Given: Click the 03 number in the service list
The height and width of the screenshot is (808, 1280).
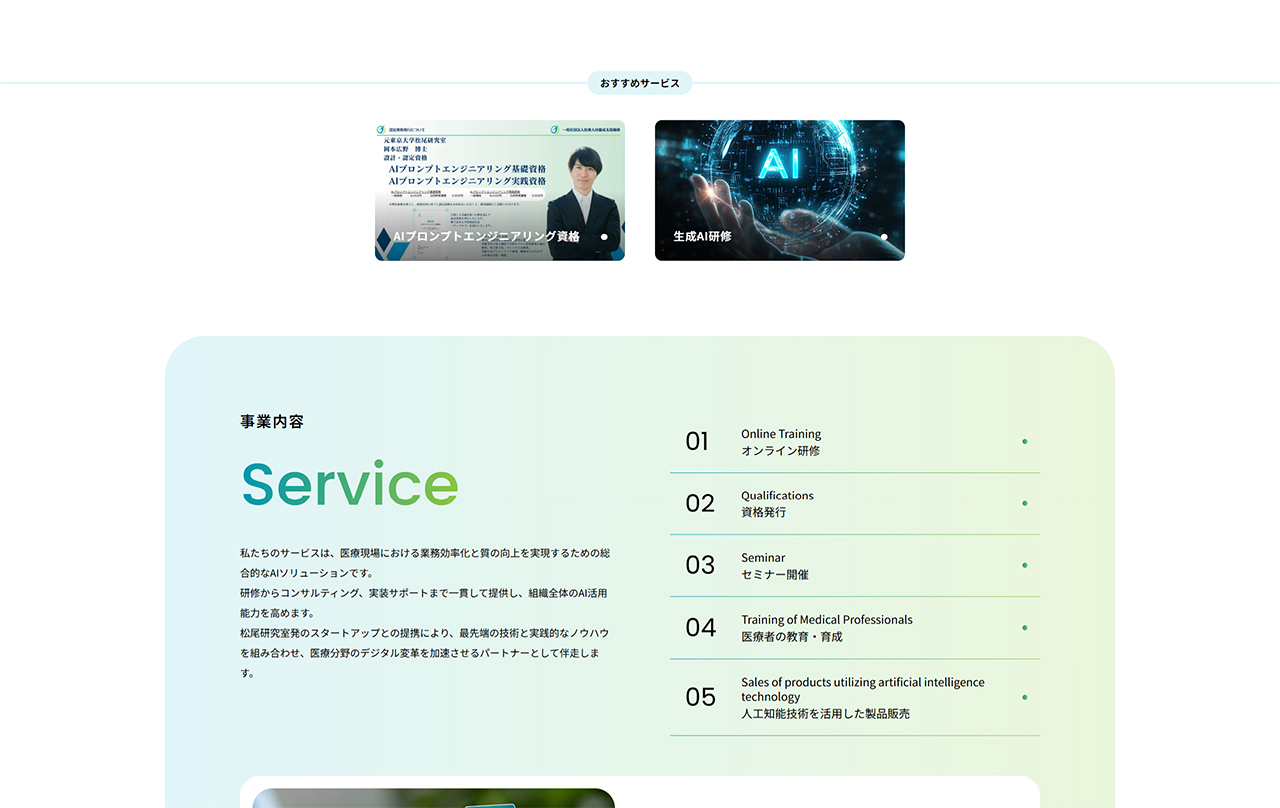Looking at the screenshot, I should tap(700, 565).
